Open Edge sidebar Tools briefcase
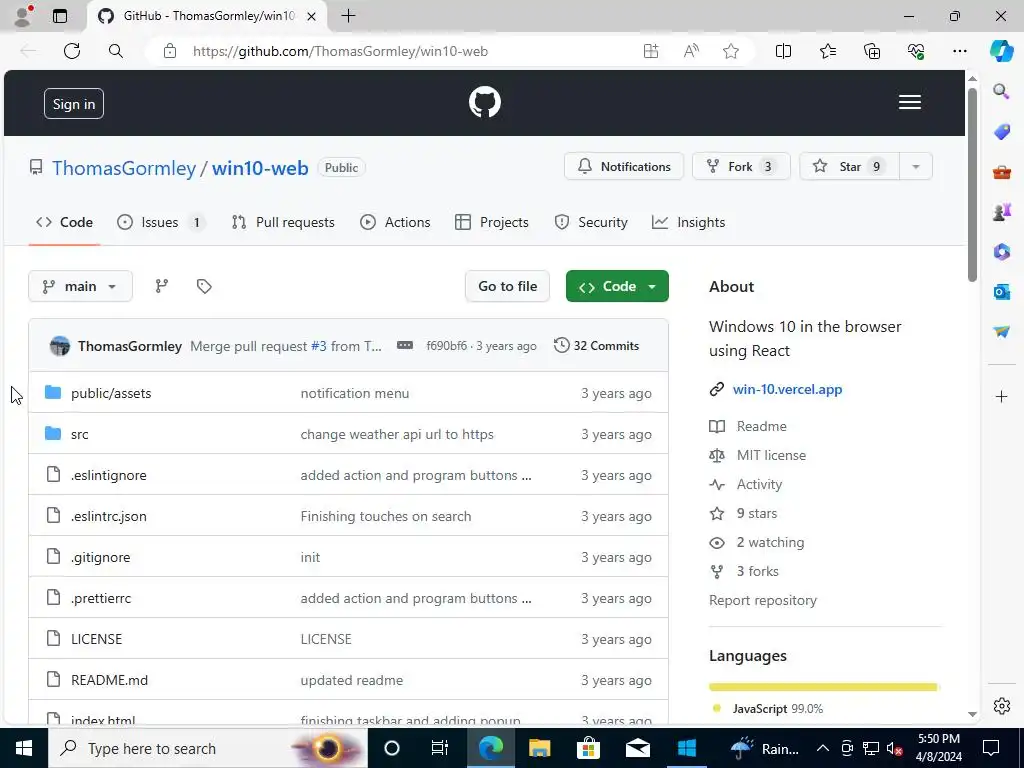The height and width of the screenshot is (768, 1024). (1001, 172)
